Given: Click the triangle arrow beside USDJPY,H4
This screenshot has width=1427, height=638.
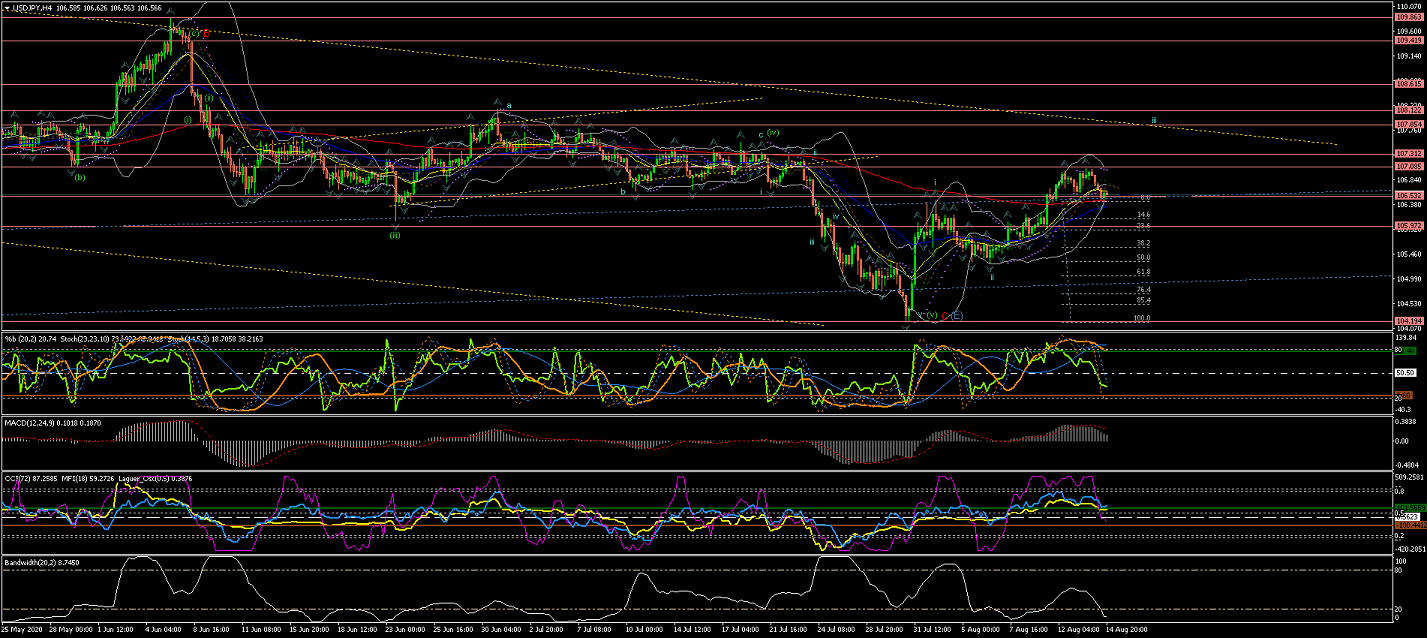Looking at the screenshot, I should tap(6, 7).
